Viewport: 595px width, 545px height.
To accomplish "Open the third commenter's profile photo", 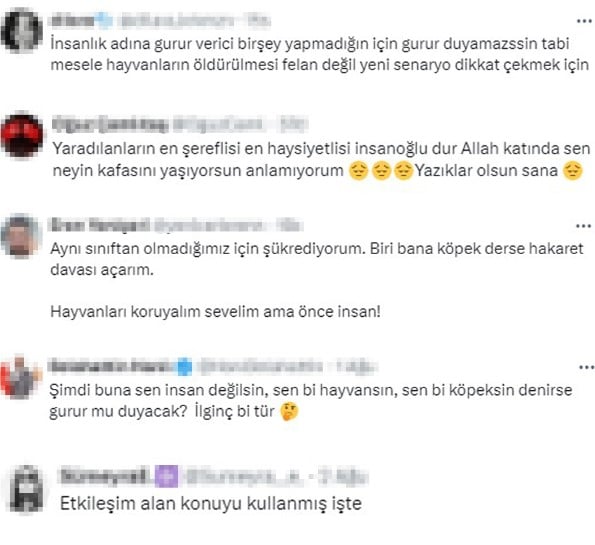I will (20, 236).
